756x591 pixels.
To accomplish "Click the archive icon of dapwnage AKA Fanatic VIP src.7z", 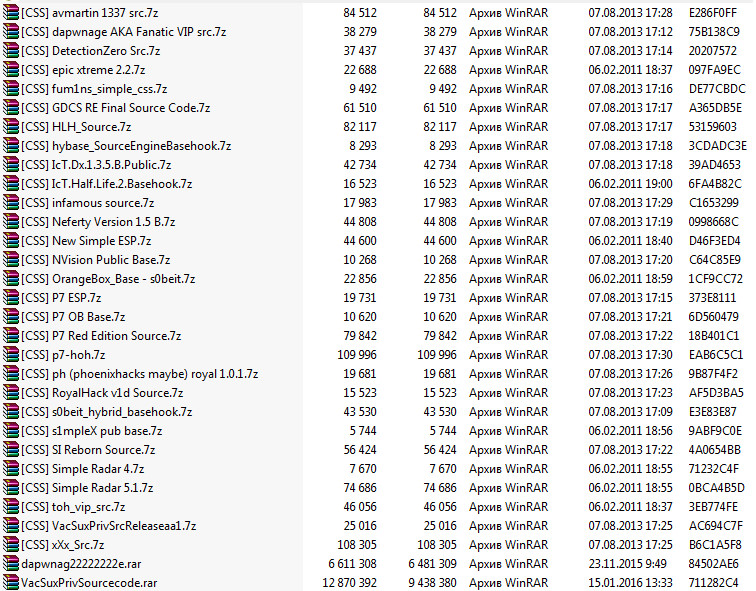I will [x=11, y=32].
